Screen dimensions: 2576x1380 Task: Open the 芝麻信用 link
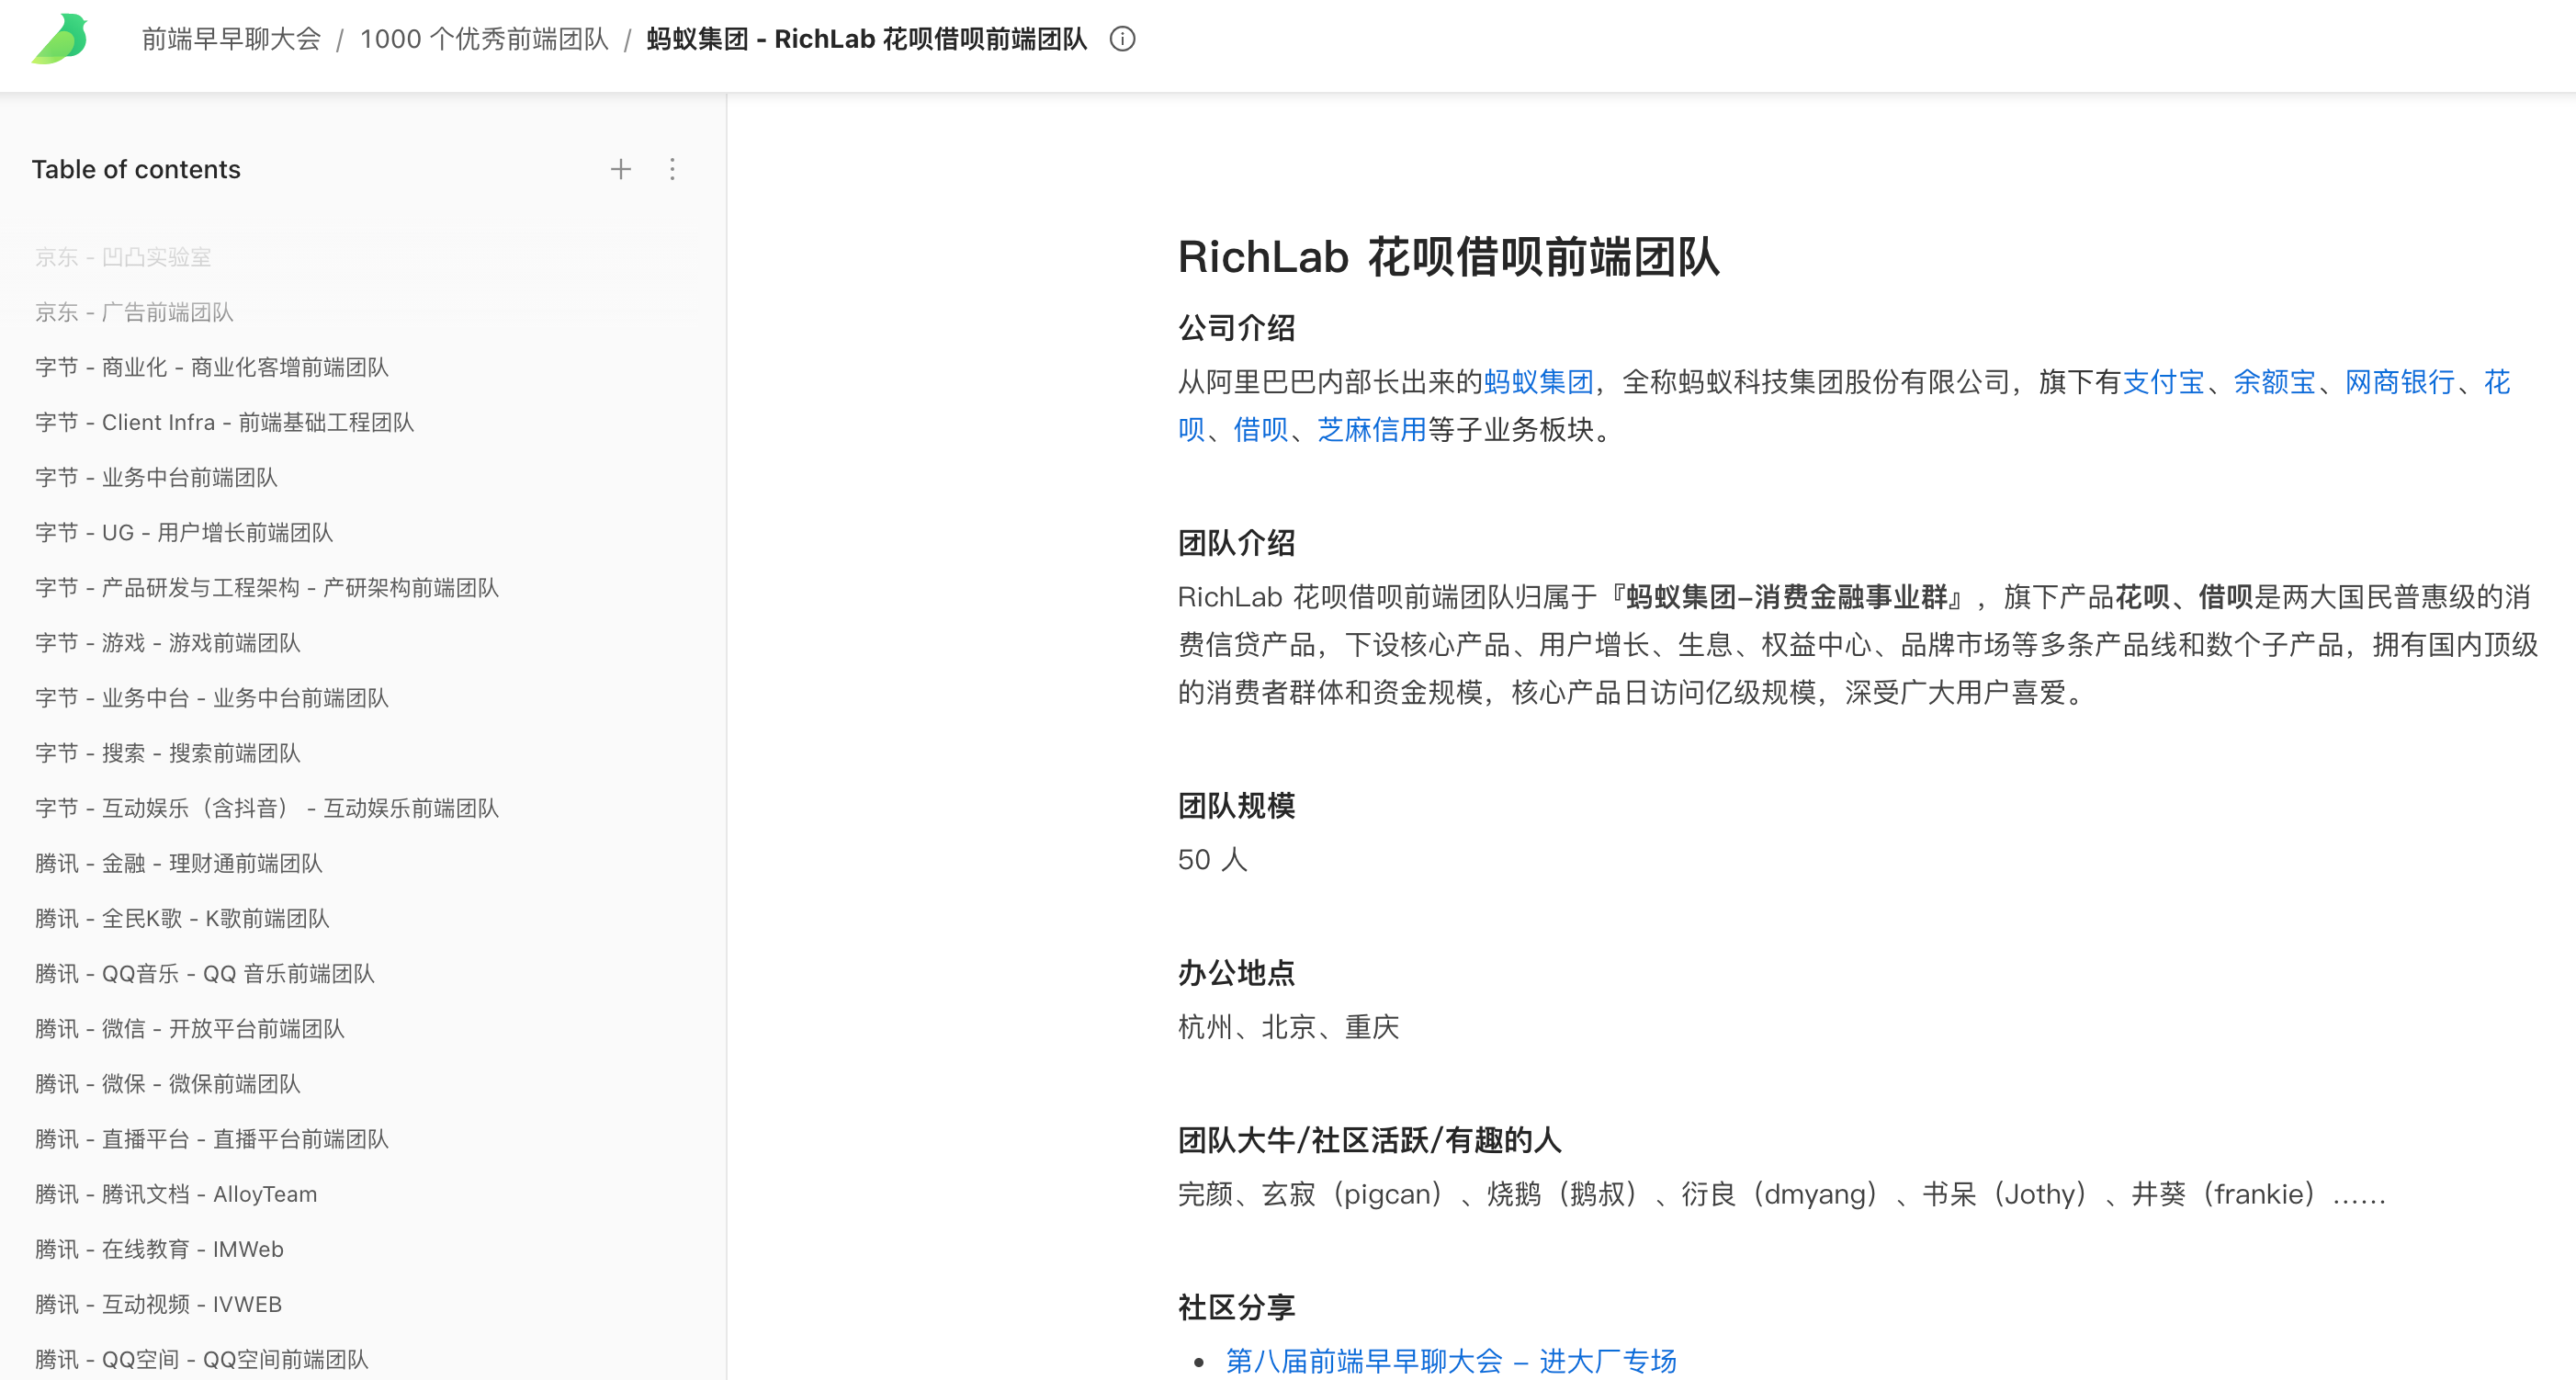click(1371, 430)
